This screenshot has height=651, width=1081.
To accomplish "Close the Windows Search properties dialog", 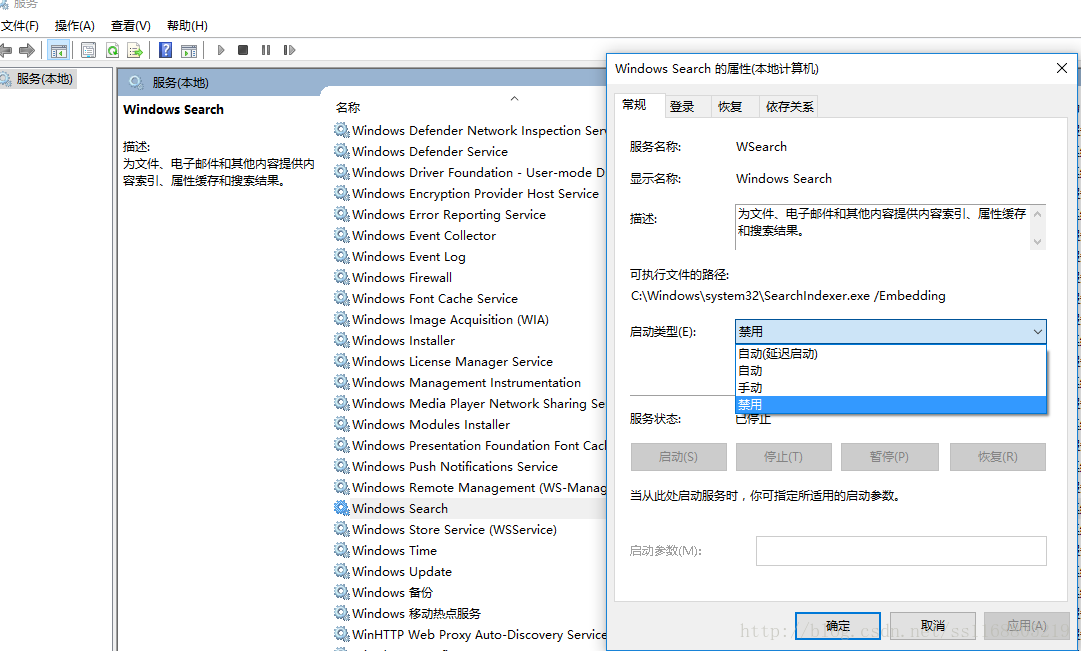I will (x=1062, y=68).
